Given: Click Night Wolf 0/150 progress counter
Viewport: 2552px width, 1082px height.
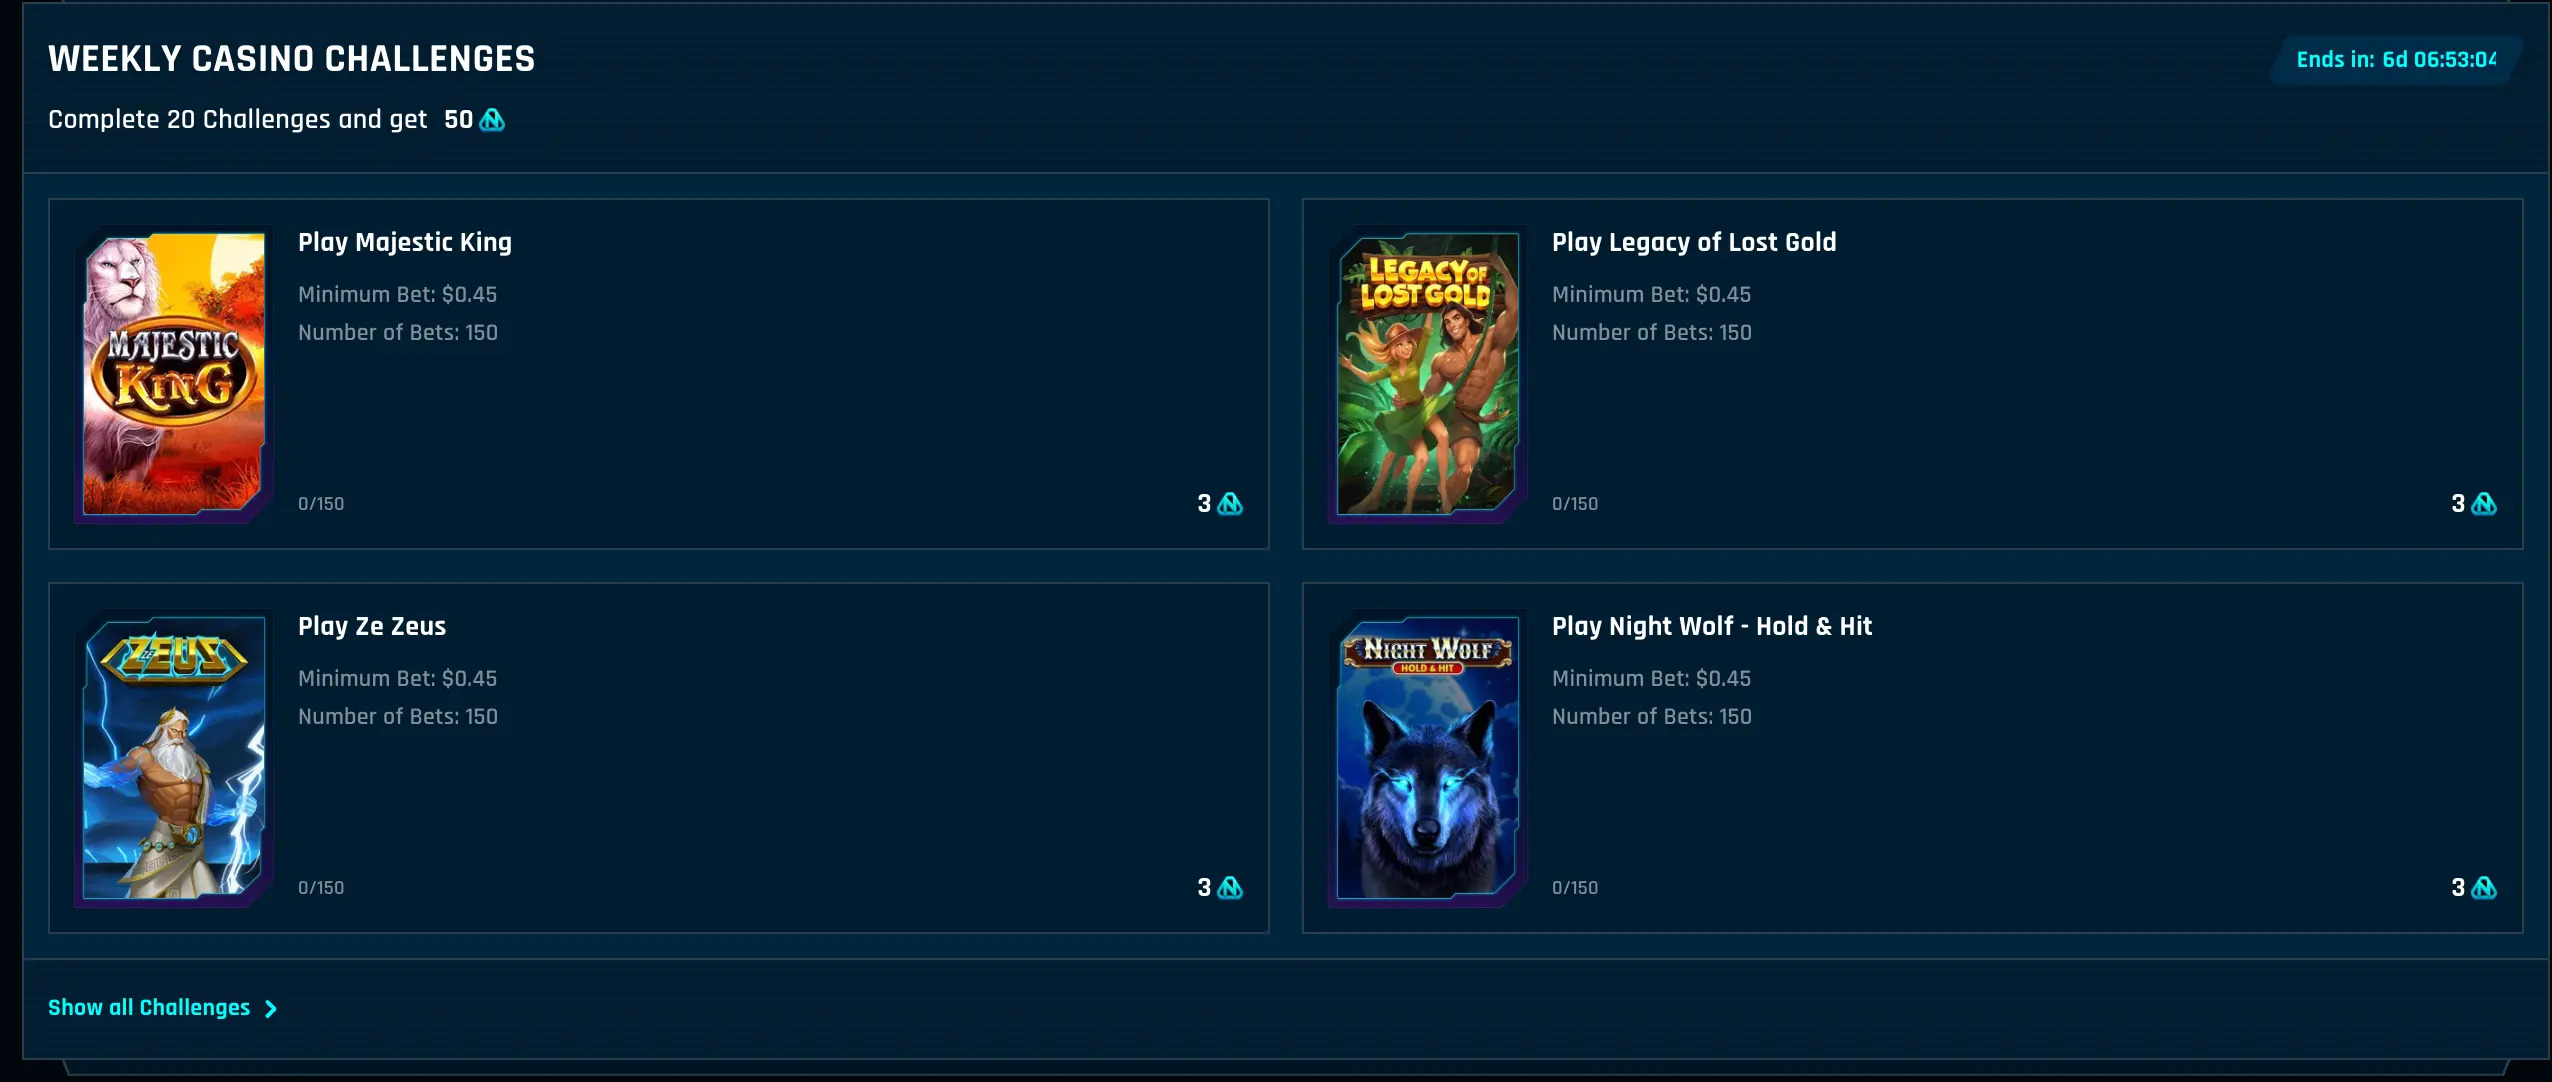Looking at the screenshot, I should [x=1575, y=888].
